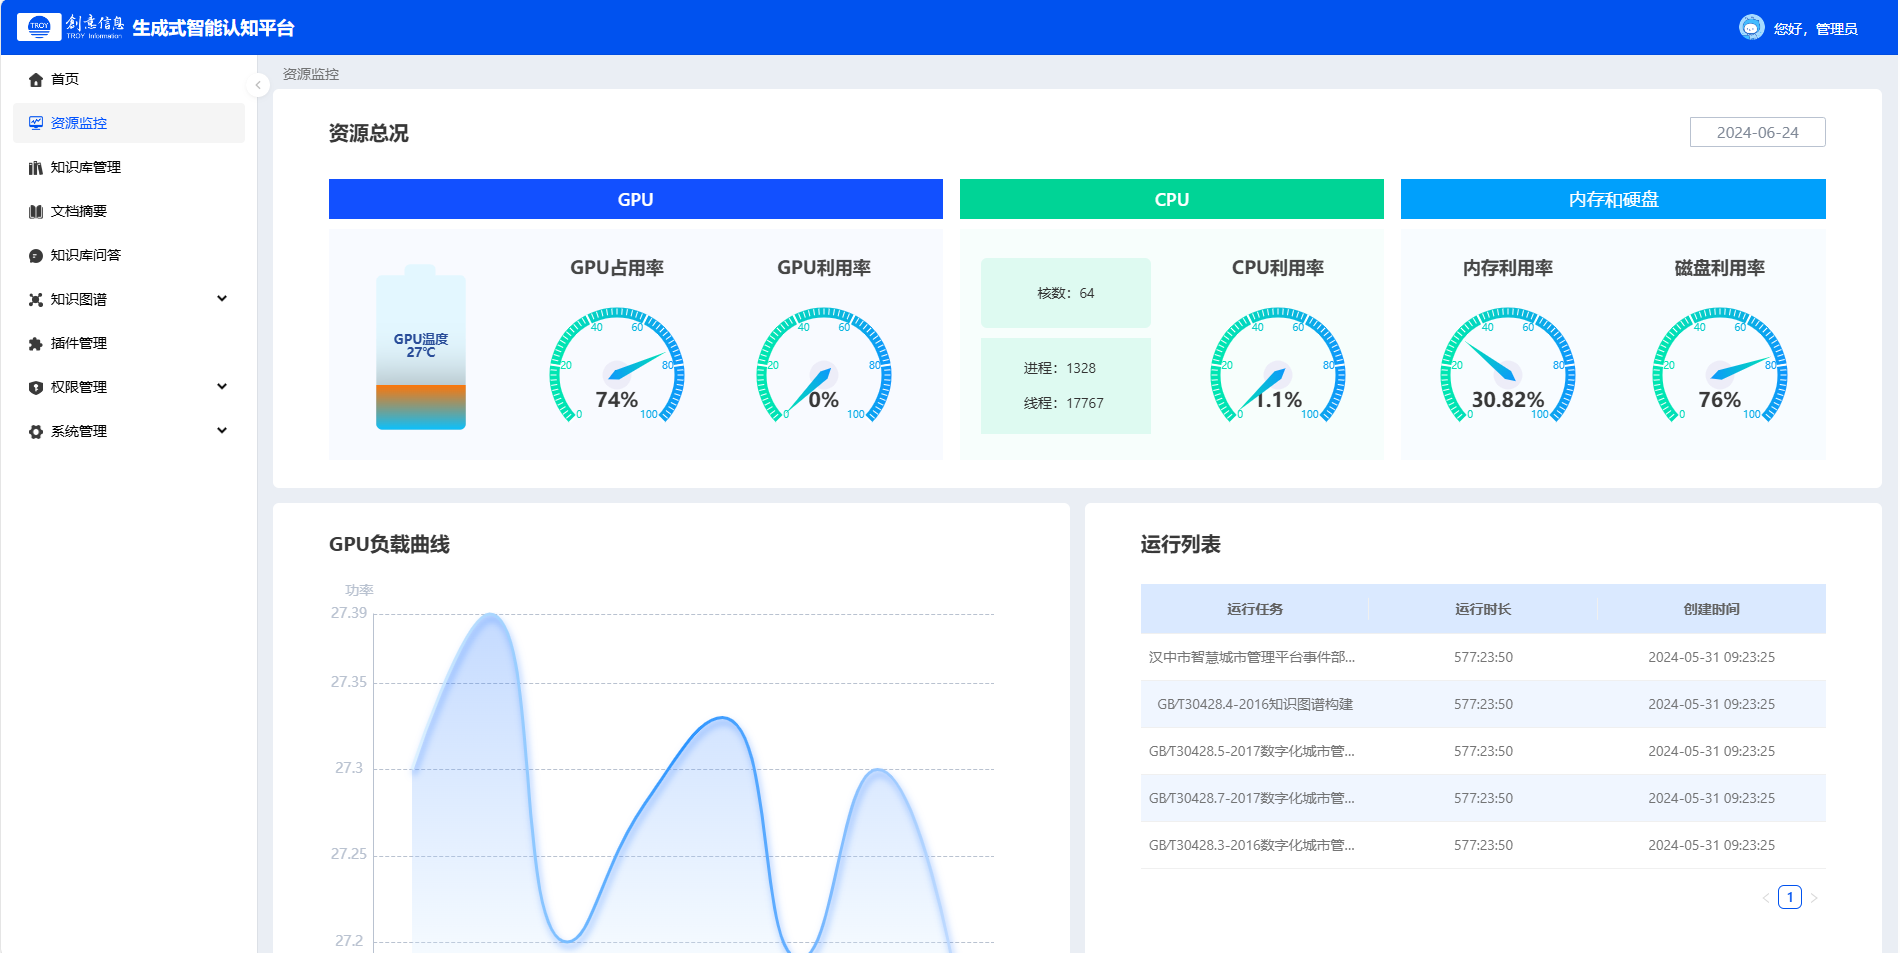
Task: Select the GB/T30428.3-2016数字化城市管... task row
Action: click(x=1483, y=845)
